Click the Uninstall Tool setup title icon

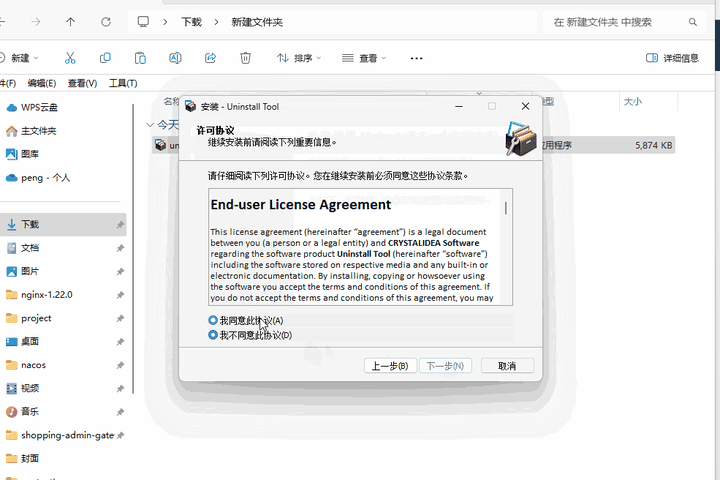191,107
